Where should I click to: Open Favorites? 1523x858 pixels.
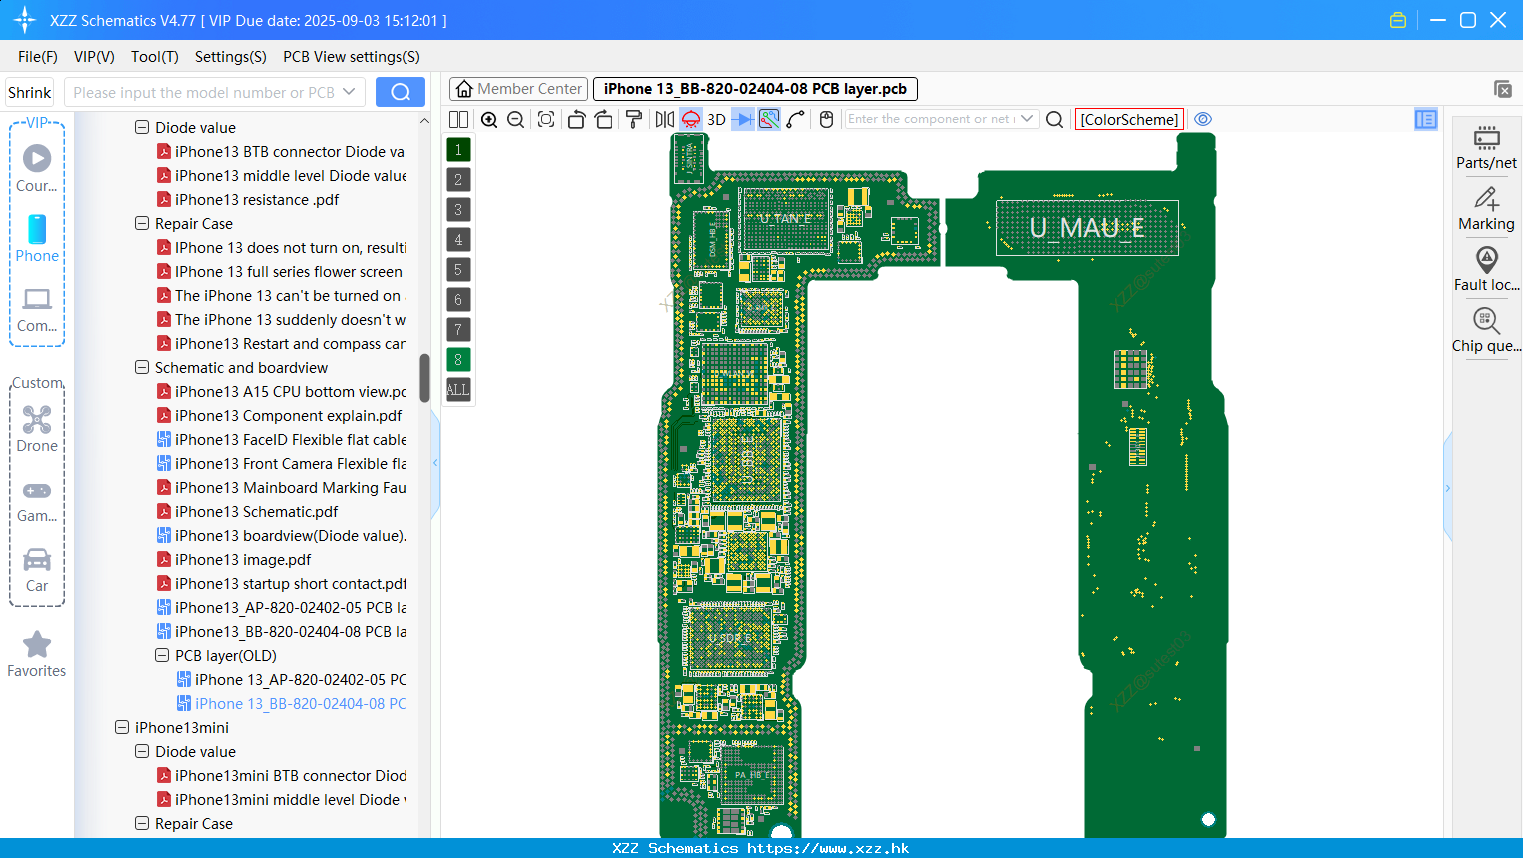(x=37, y=655)
